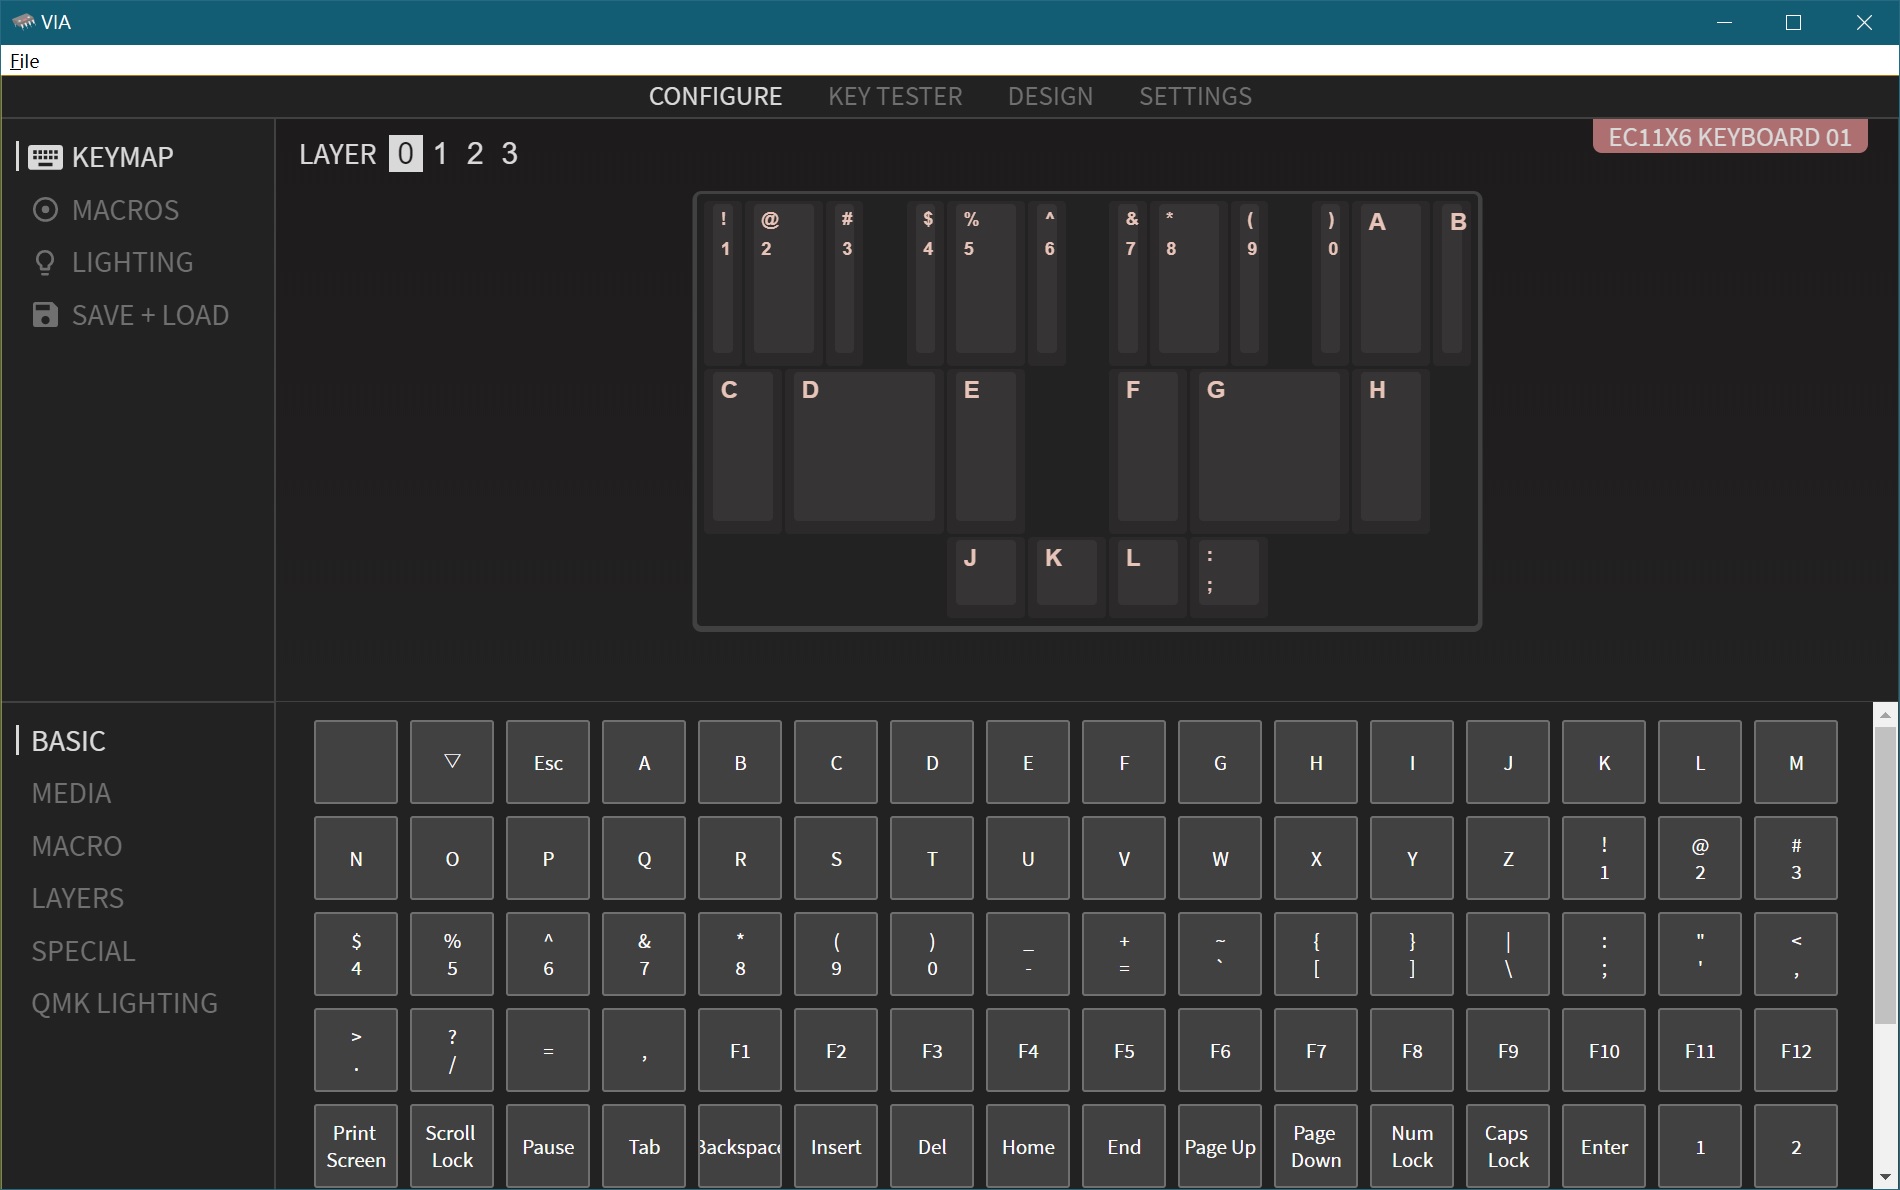Choose the MACRO keycode category
The width and height of the screenshot is (1900, 1190).
coord(77,846)
